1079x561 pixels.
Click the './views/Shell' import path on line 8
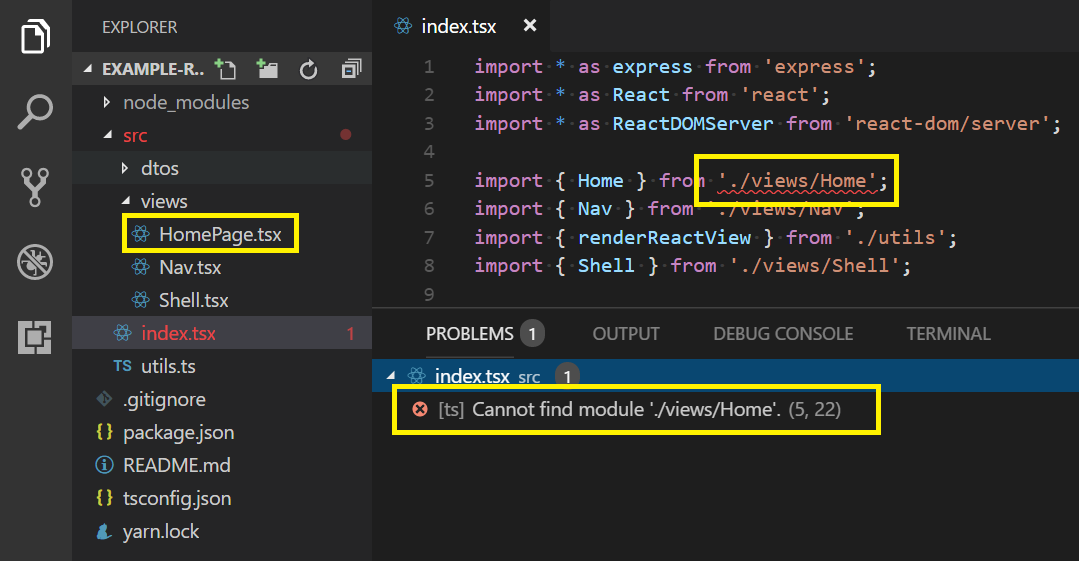tap(815, 266)
